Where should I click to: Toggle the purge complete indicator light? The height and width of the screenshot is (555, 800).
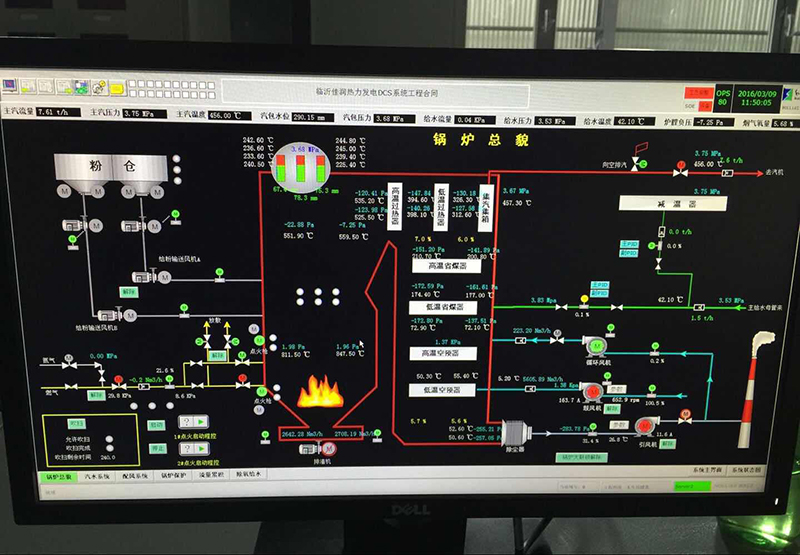(109, 448)
